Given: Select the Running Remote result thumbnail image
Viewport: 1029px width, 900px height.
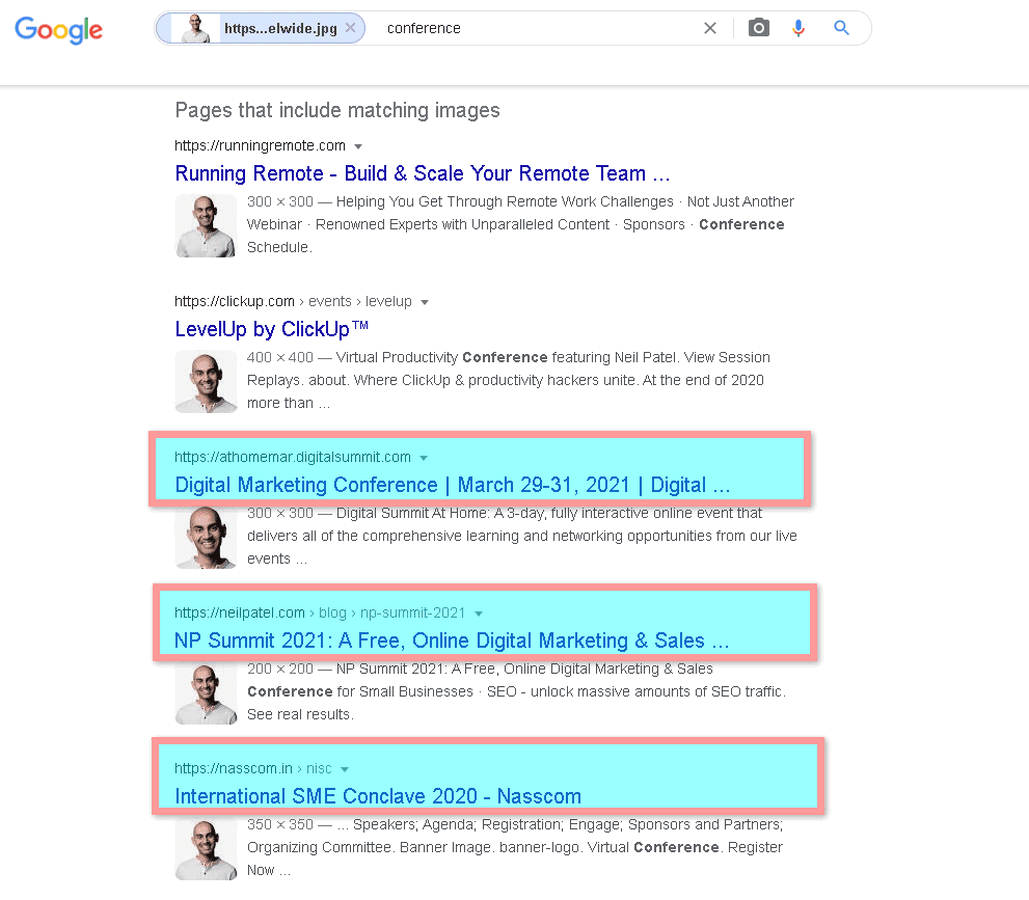Looking at the screenshot, I should (205, 225).
